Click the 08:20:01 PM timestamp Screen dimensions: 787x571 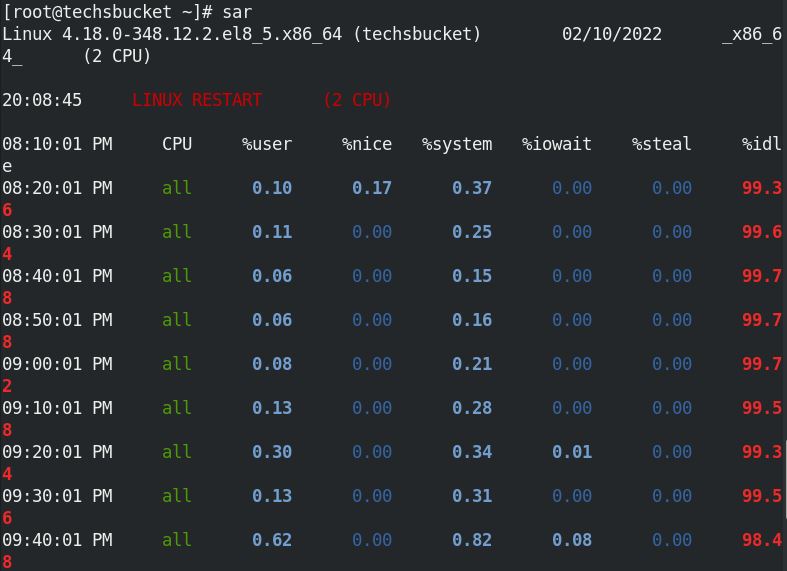click(x=57, y=188)
